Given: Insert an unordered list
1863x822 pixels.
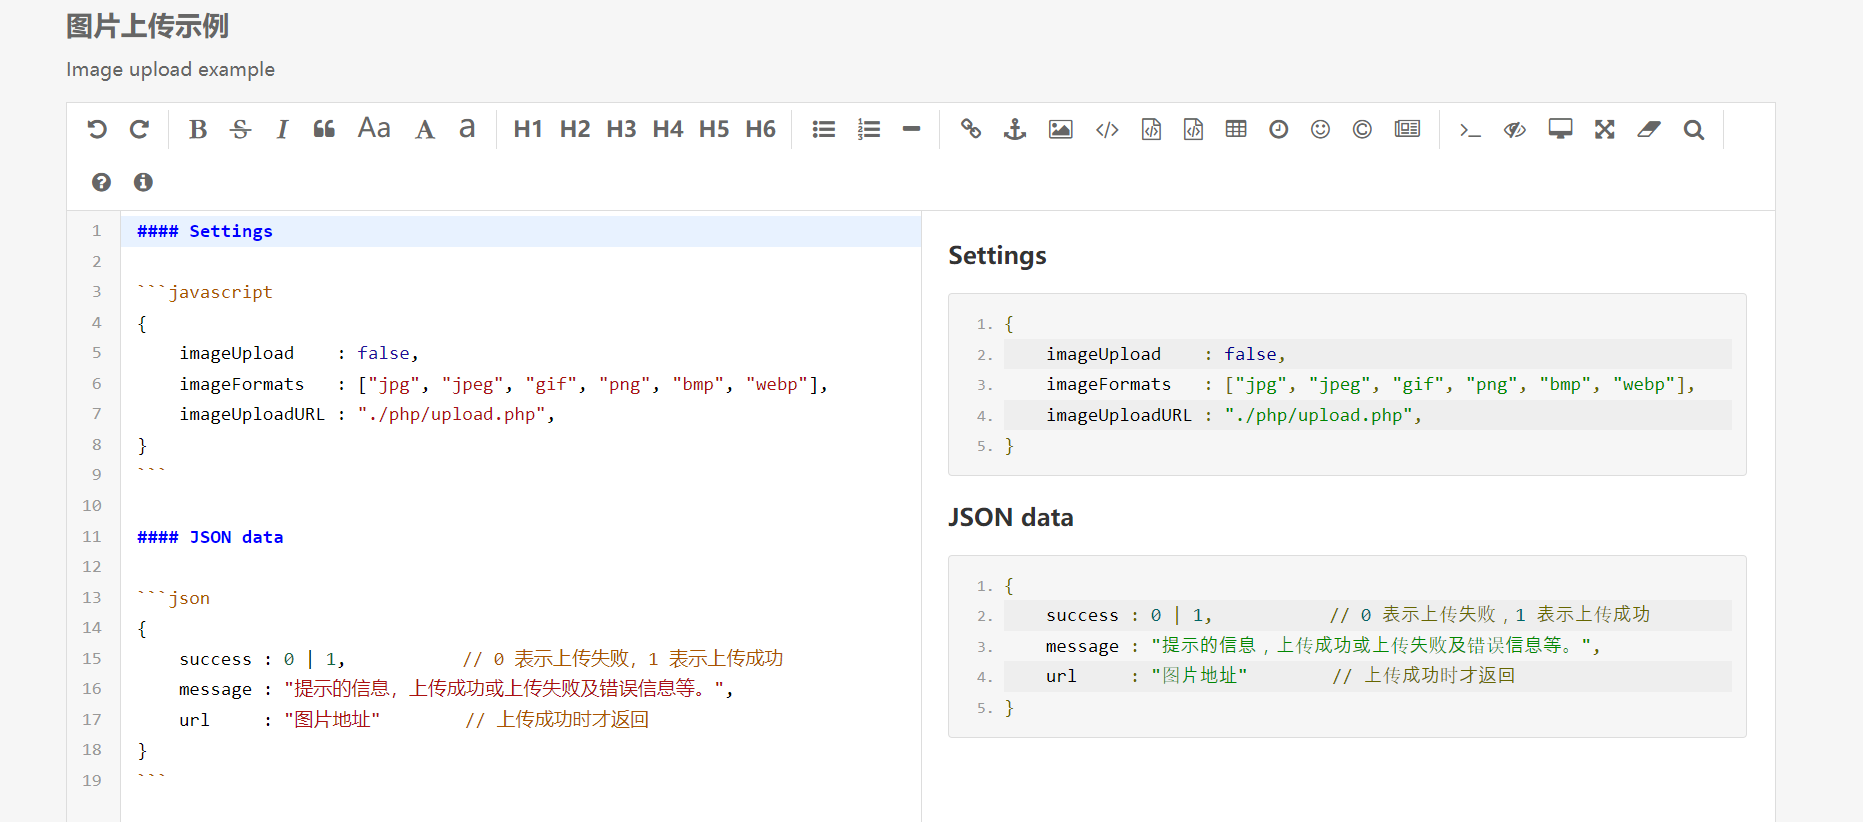Looking at the screenshot, I should click(823, 129).
